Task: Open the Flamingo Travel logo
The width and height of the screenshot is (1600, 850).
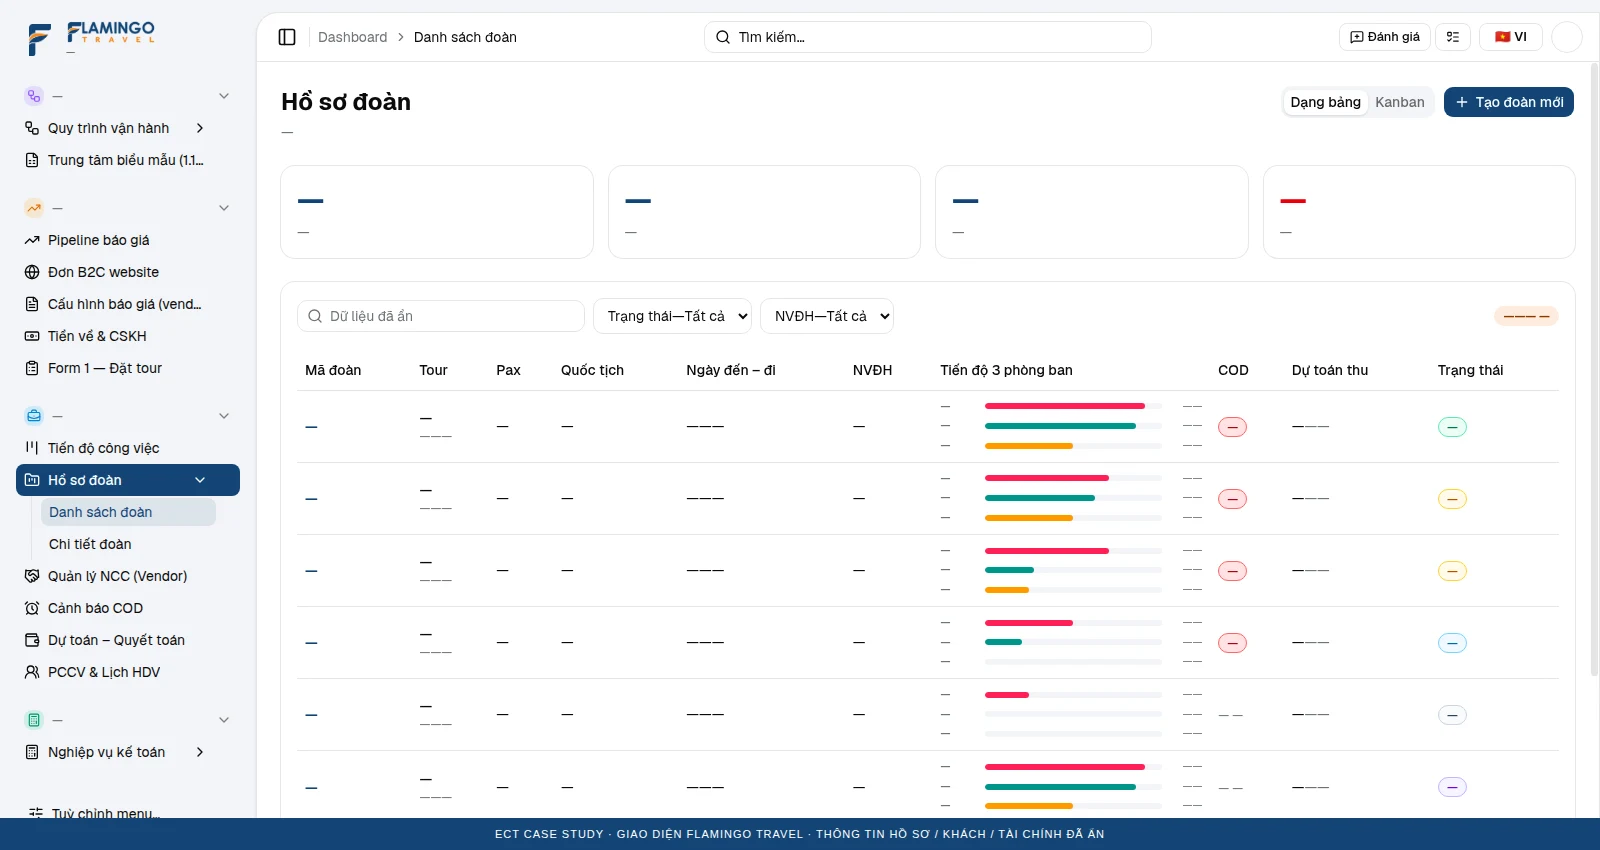Action: [92, 38]
